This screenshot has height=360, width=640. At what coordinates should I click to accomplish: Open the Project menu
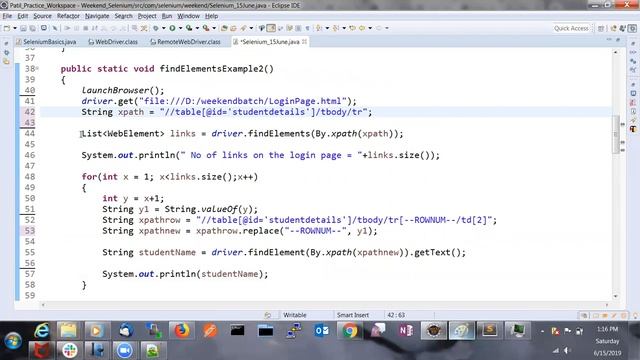147,16
